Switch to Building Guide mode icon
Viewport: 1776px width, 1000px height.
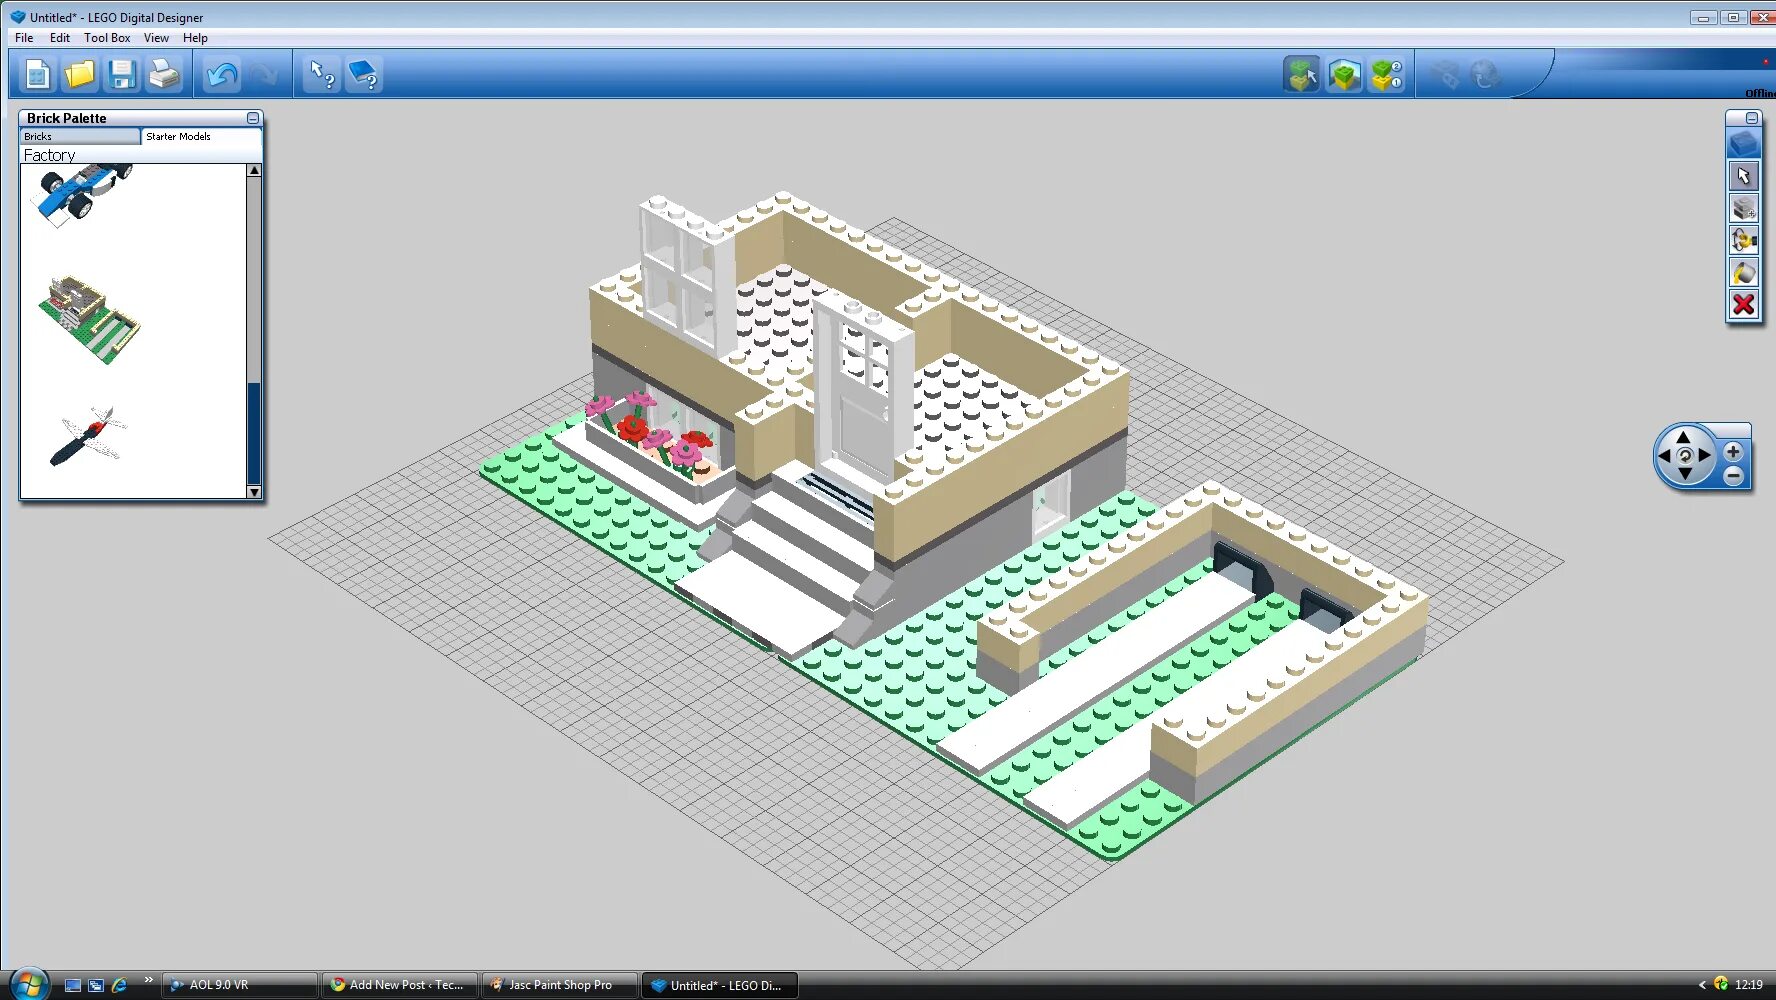(1386, 75)
